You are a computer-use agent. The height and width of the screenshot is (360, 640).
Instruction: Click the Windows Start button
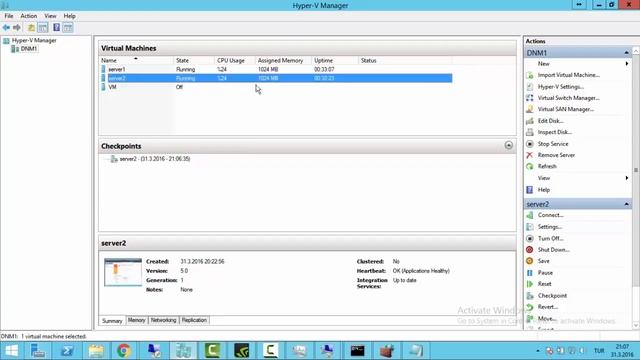point(11,351)
